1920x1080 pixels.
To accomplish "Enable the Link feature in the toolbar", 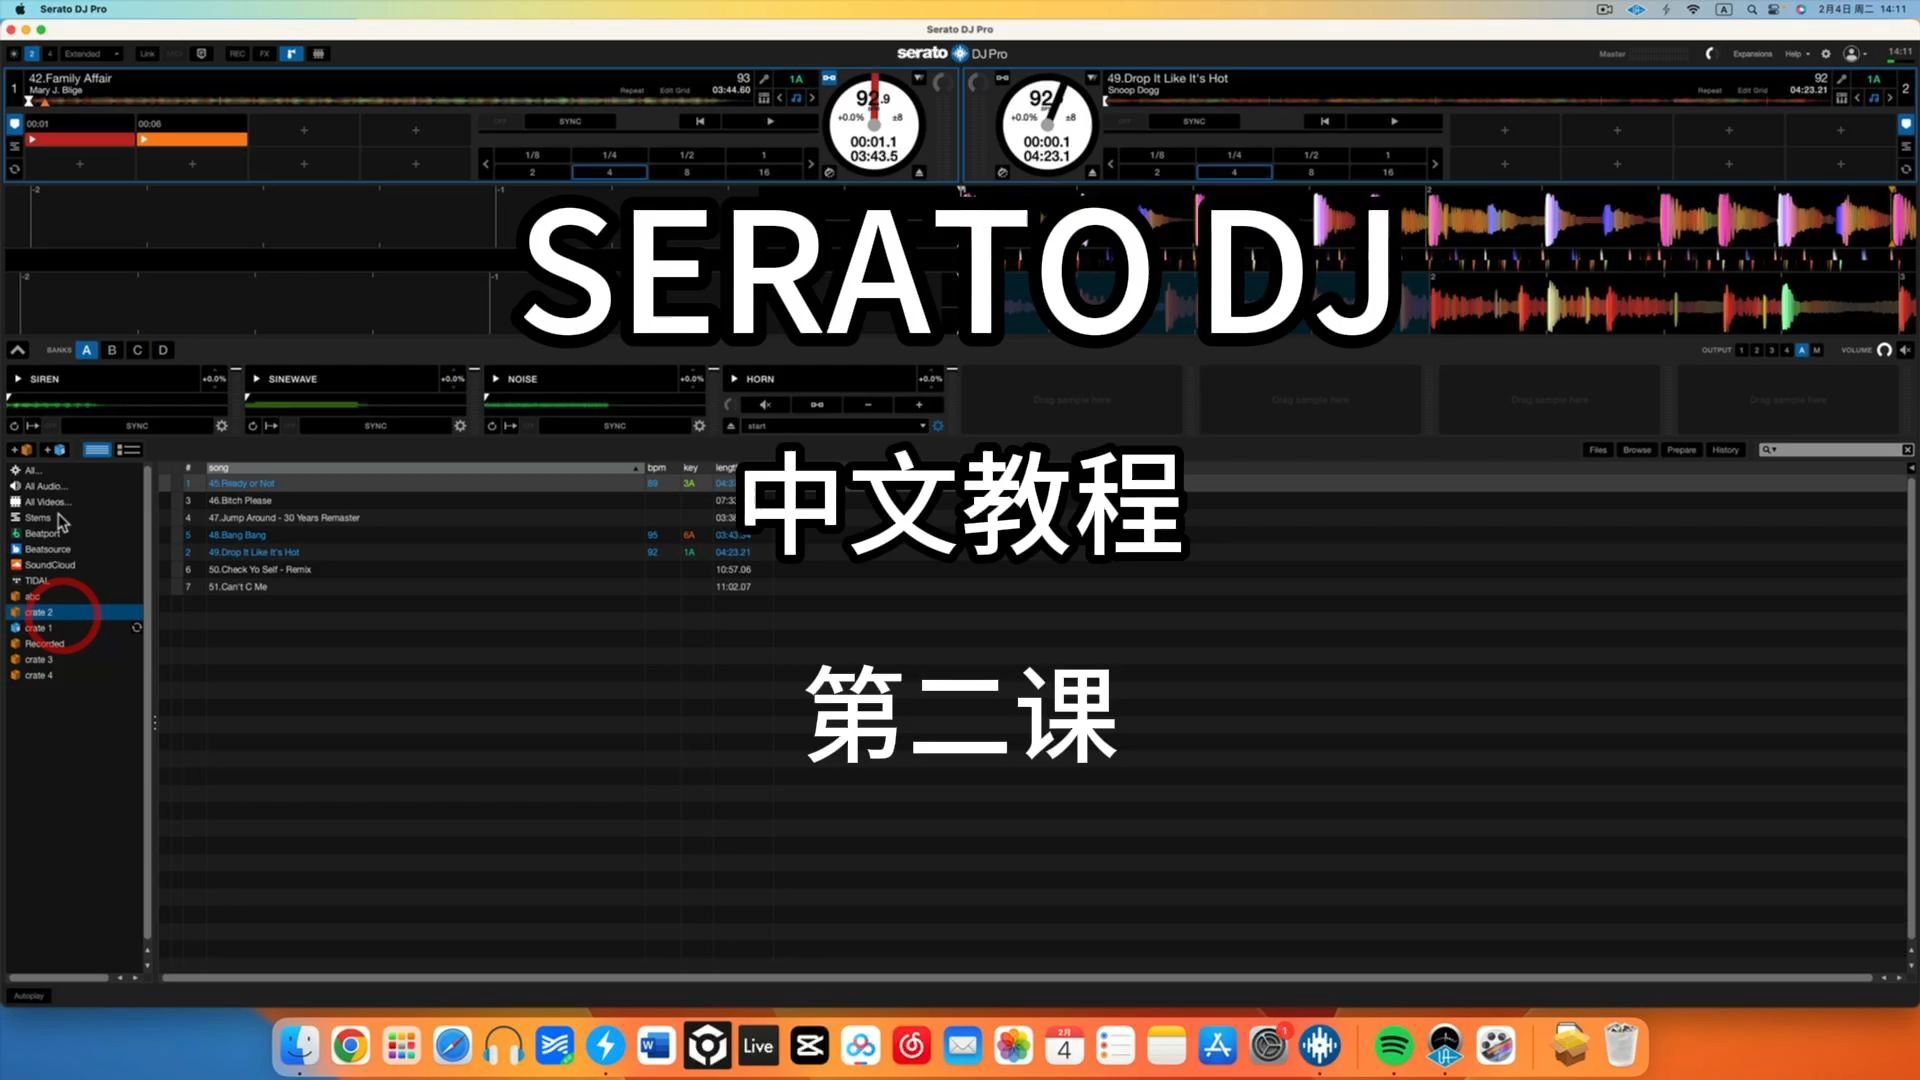I will coord(146,53).
